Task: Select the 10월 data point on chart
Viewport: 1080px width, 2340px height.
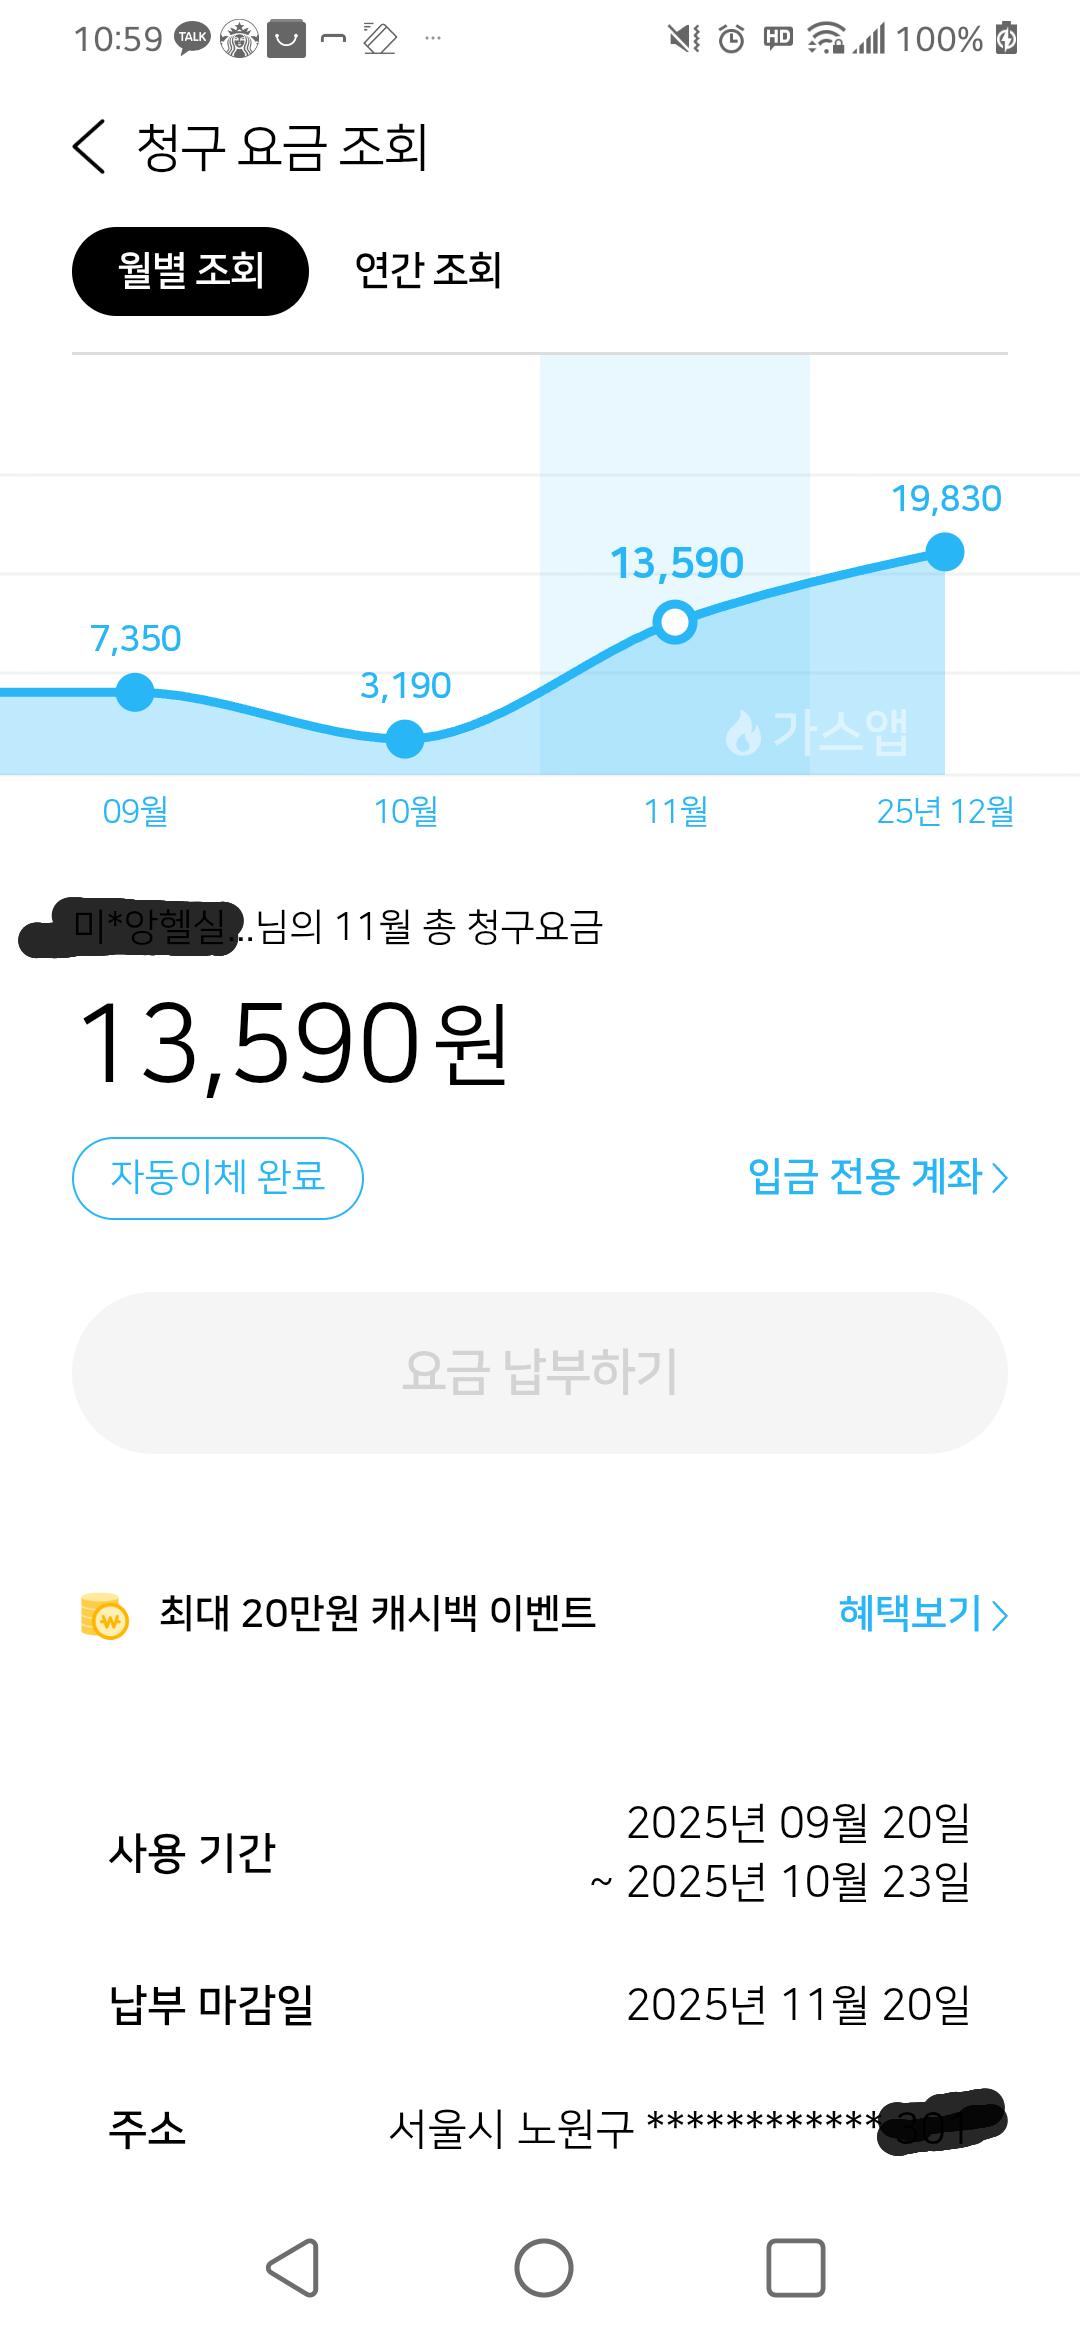Action: 405,739
